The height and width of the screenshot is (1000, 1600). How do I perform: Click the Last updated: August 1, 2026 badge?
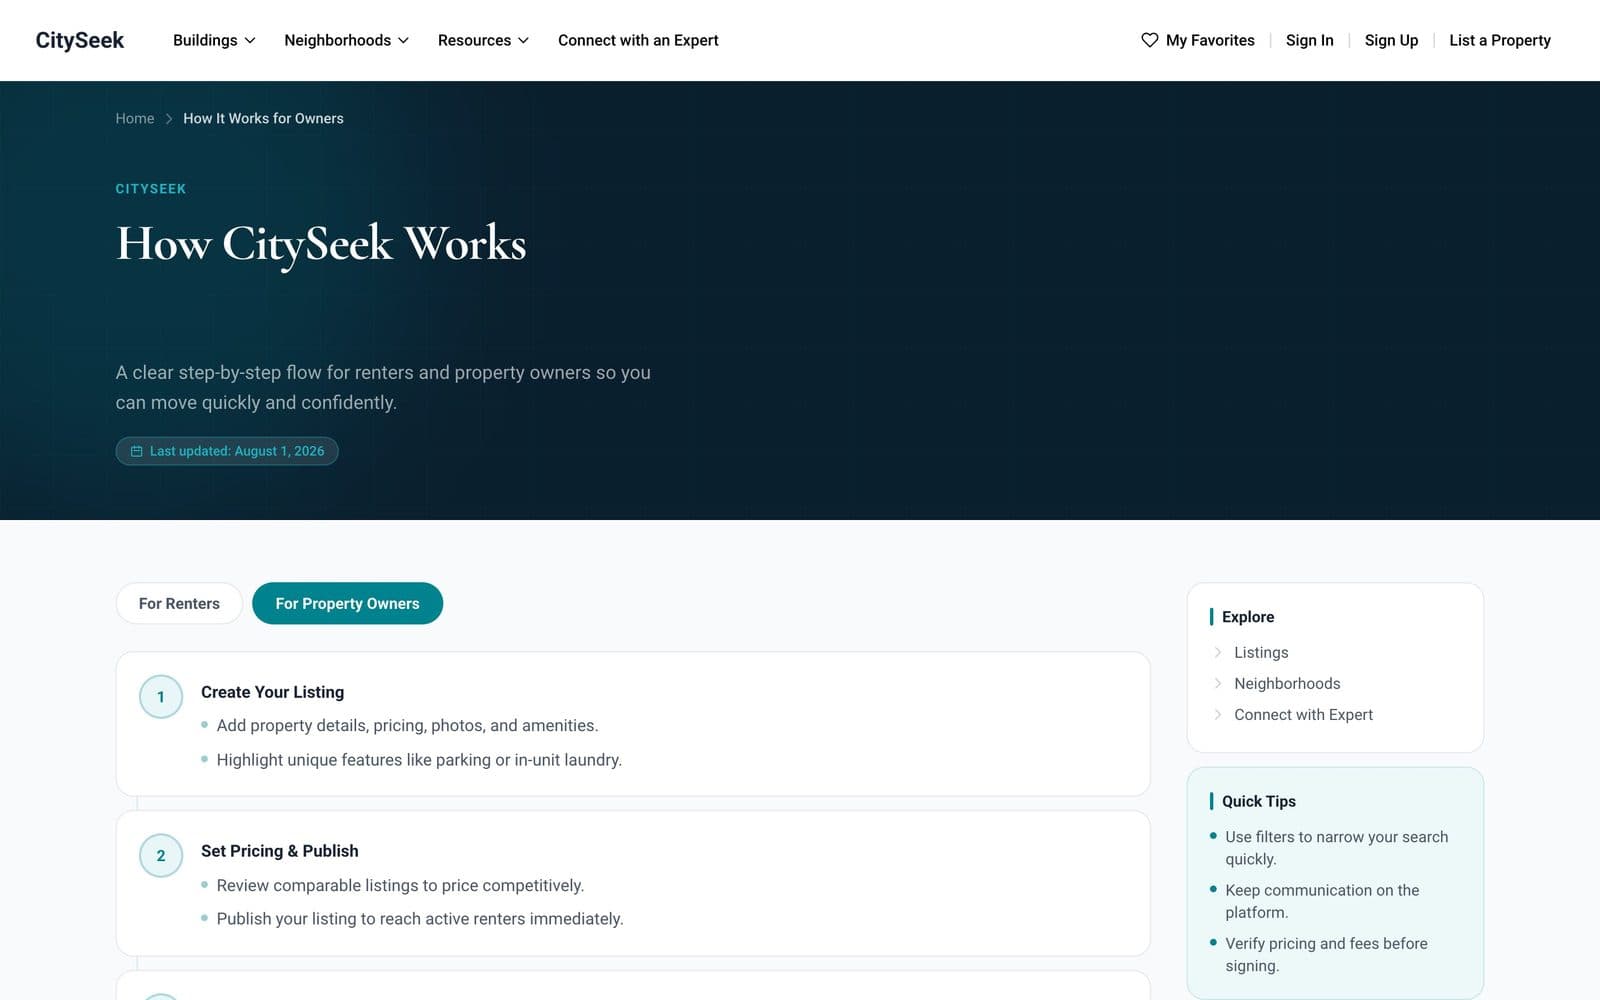pyautogui.click(x=227, y=451)
